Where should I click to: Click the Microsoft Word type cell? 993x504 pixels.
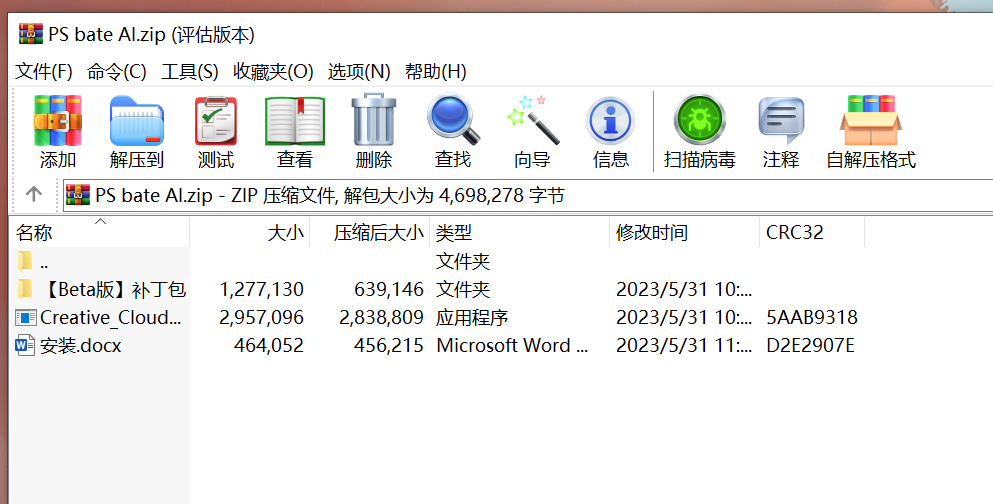[512, 345]
